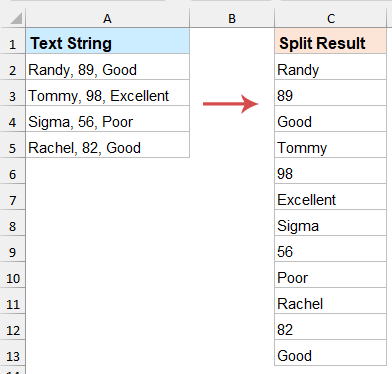
Task: Select cell containing Randy, 89, Good
Action: pyautogui.click(x=108, y=67)
